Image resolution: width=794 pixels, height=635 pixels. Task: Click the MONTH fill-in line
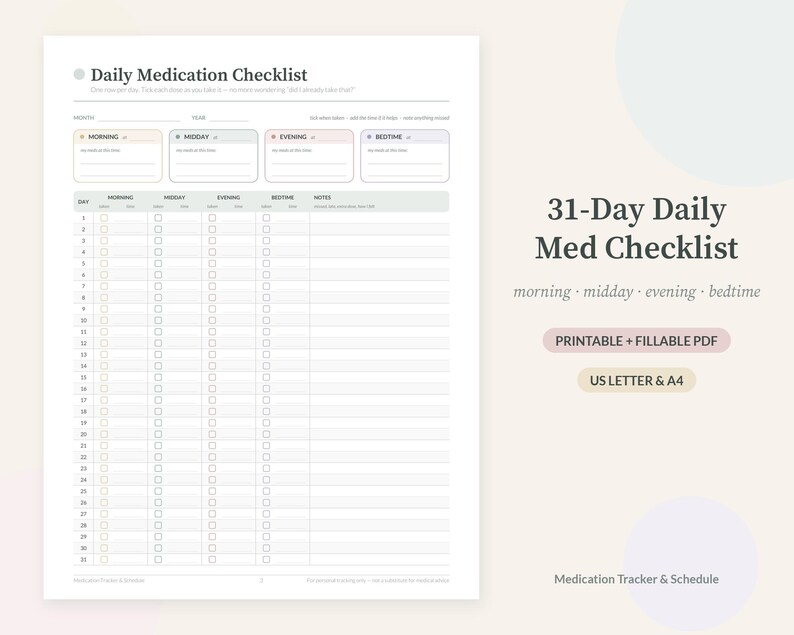pyautogui.click(x=139, y=118)
